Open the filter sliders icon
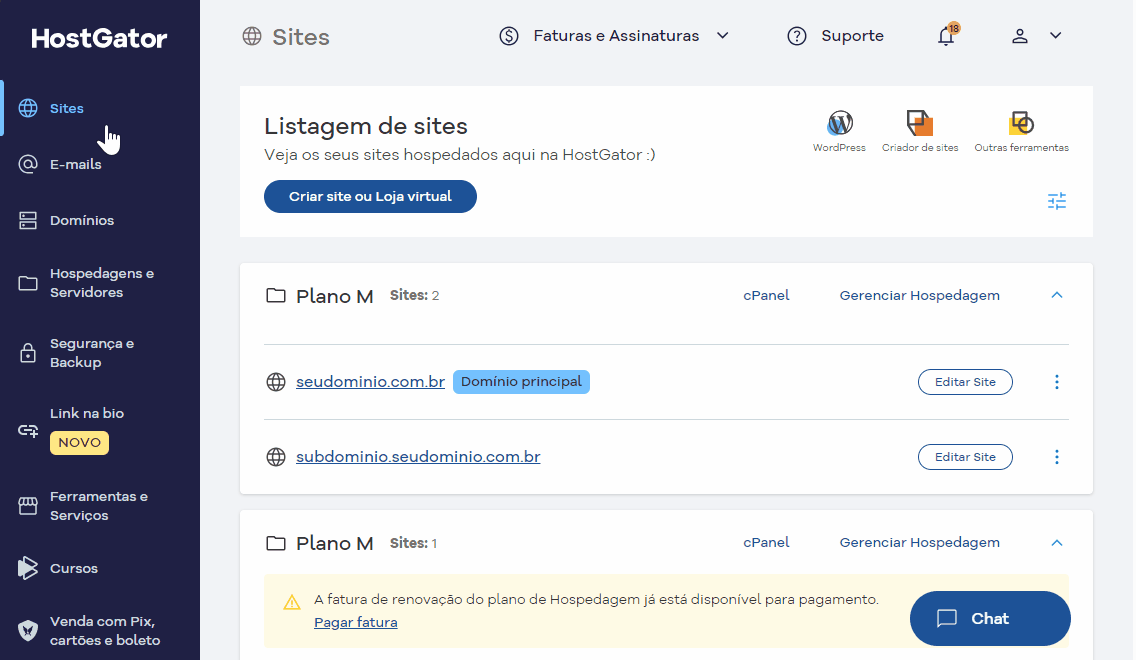 pos(1057,201)
